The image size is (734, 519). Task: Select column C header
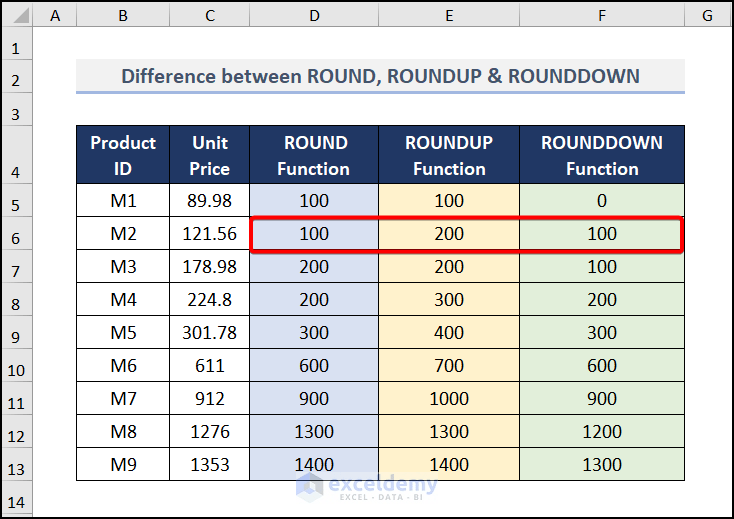tap(210, 15)
